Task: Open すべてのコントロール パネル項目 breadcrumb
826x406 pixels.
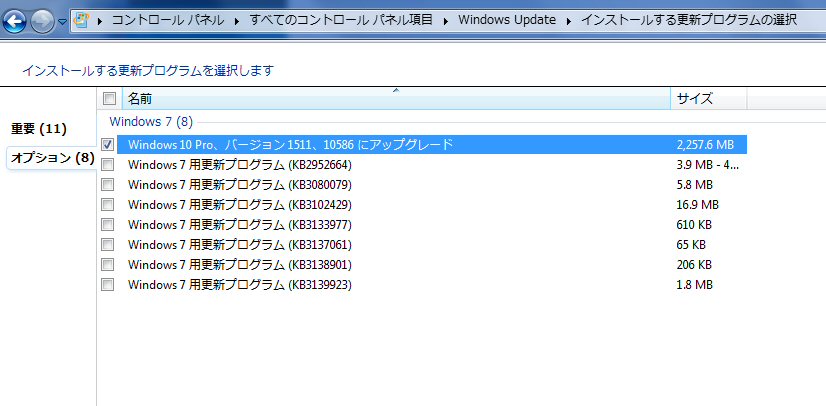Action: [x=341, y=21]
